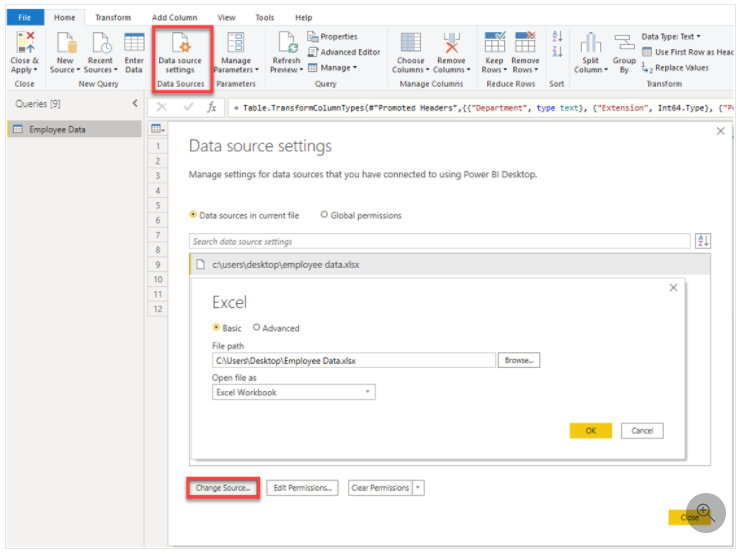Click the Clear Permissions button
Viewport: 740px width, 556px height.
click(x=380, y=488)
